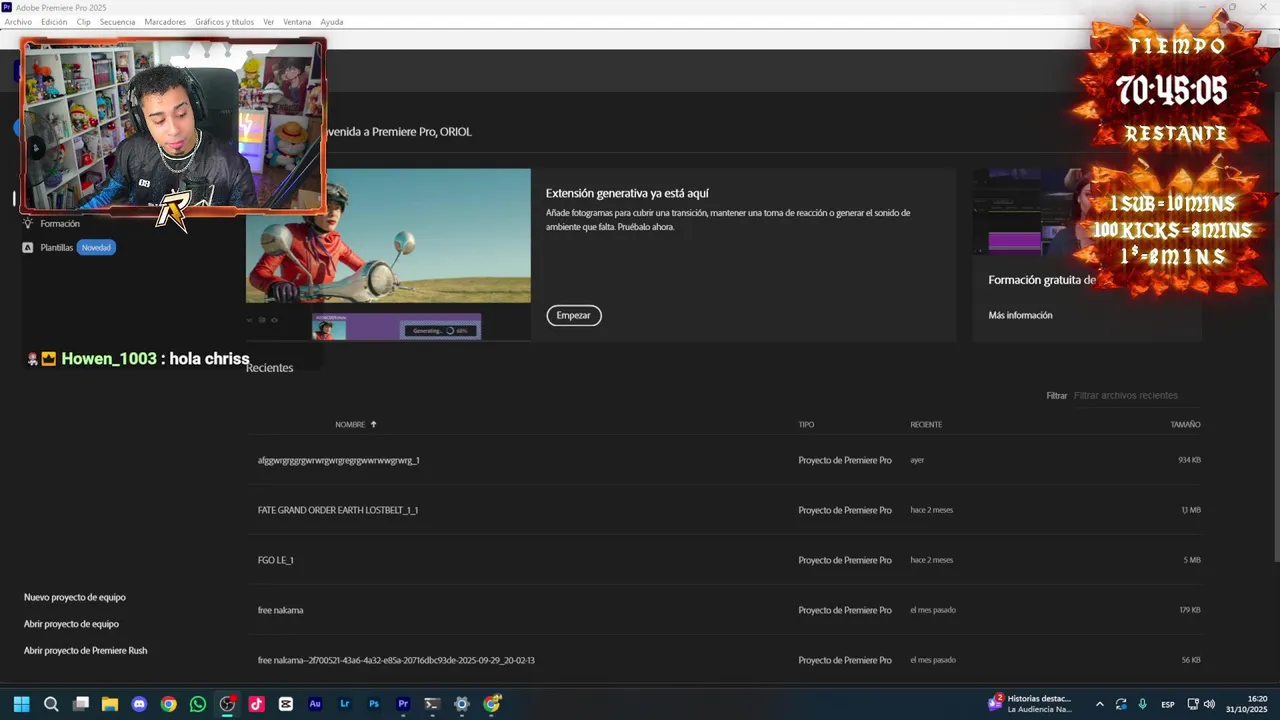Screen dimensions: 1280x720
Task: Open the Ayuda menu
Action: pos(332,22)
